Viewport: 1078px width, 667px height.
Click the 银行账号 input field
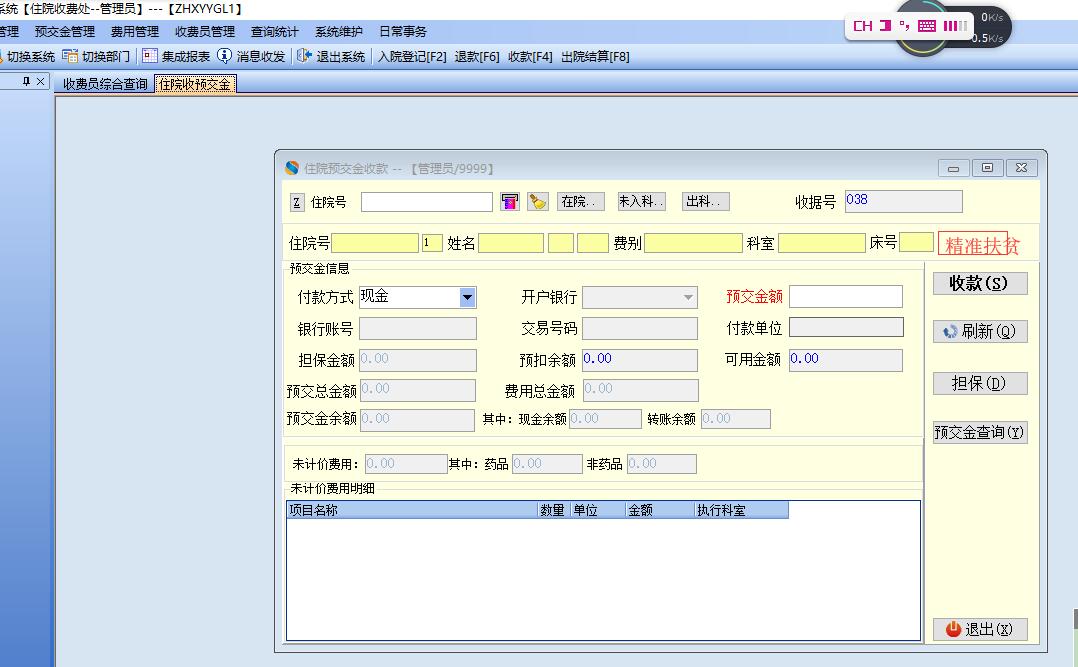click(418, 329)
